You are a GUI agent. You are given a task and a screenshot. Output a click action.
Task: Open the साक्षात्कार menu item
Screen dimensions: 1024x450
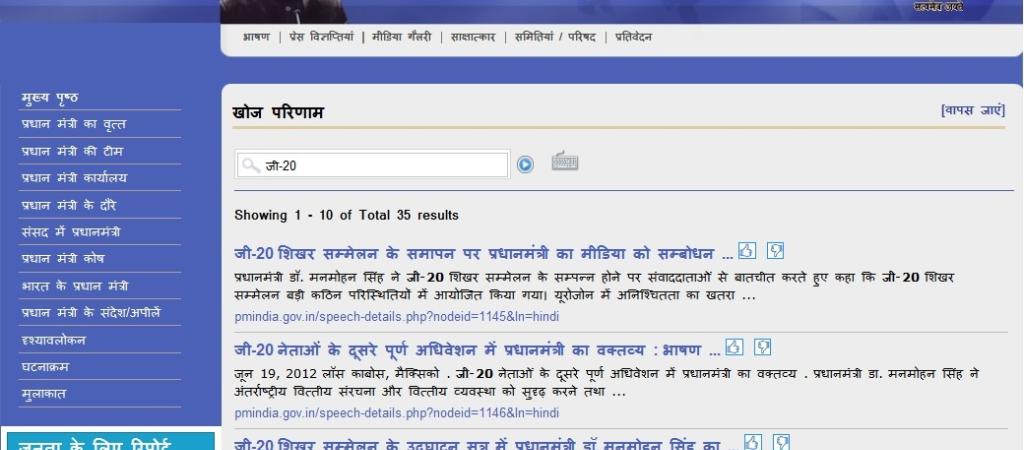tap(473, 37)
